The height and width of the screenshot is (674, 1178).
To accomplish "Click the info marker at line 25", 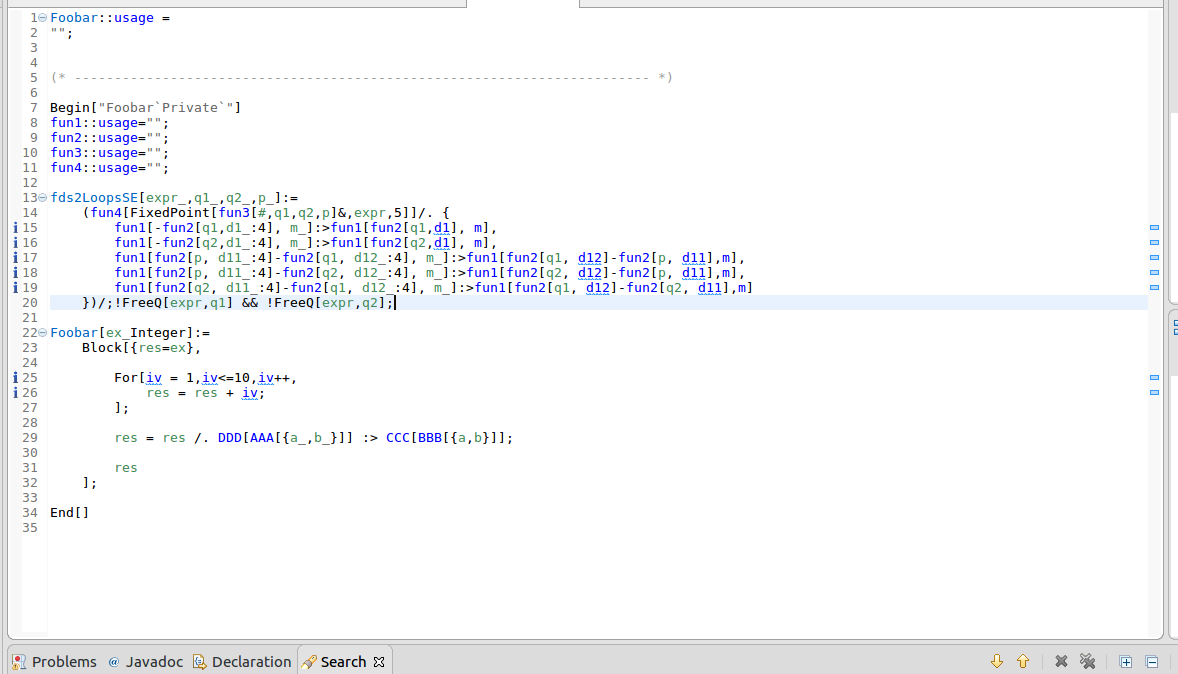I will [13, 377].
